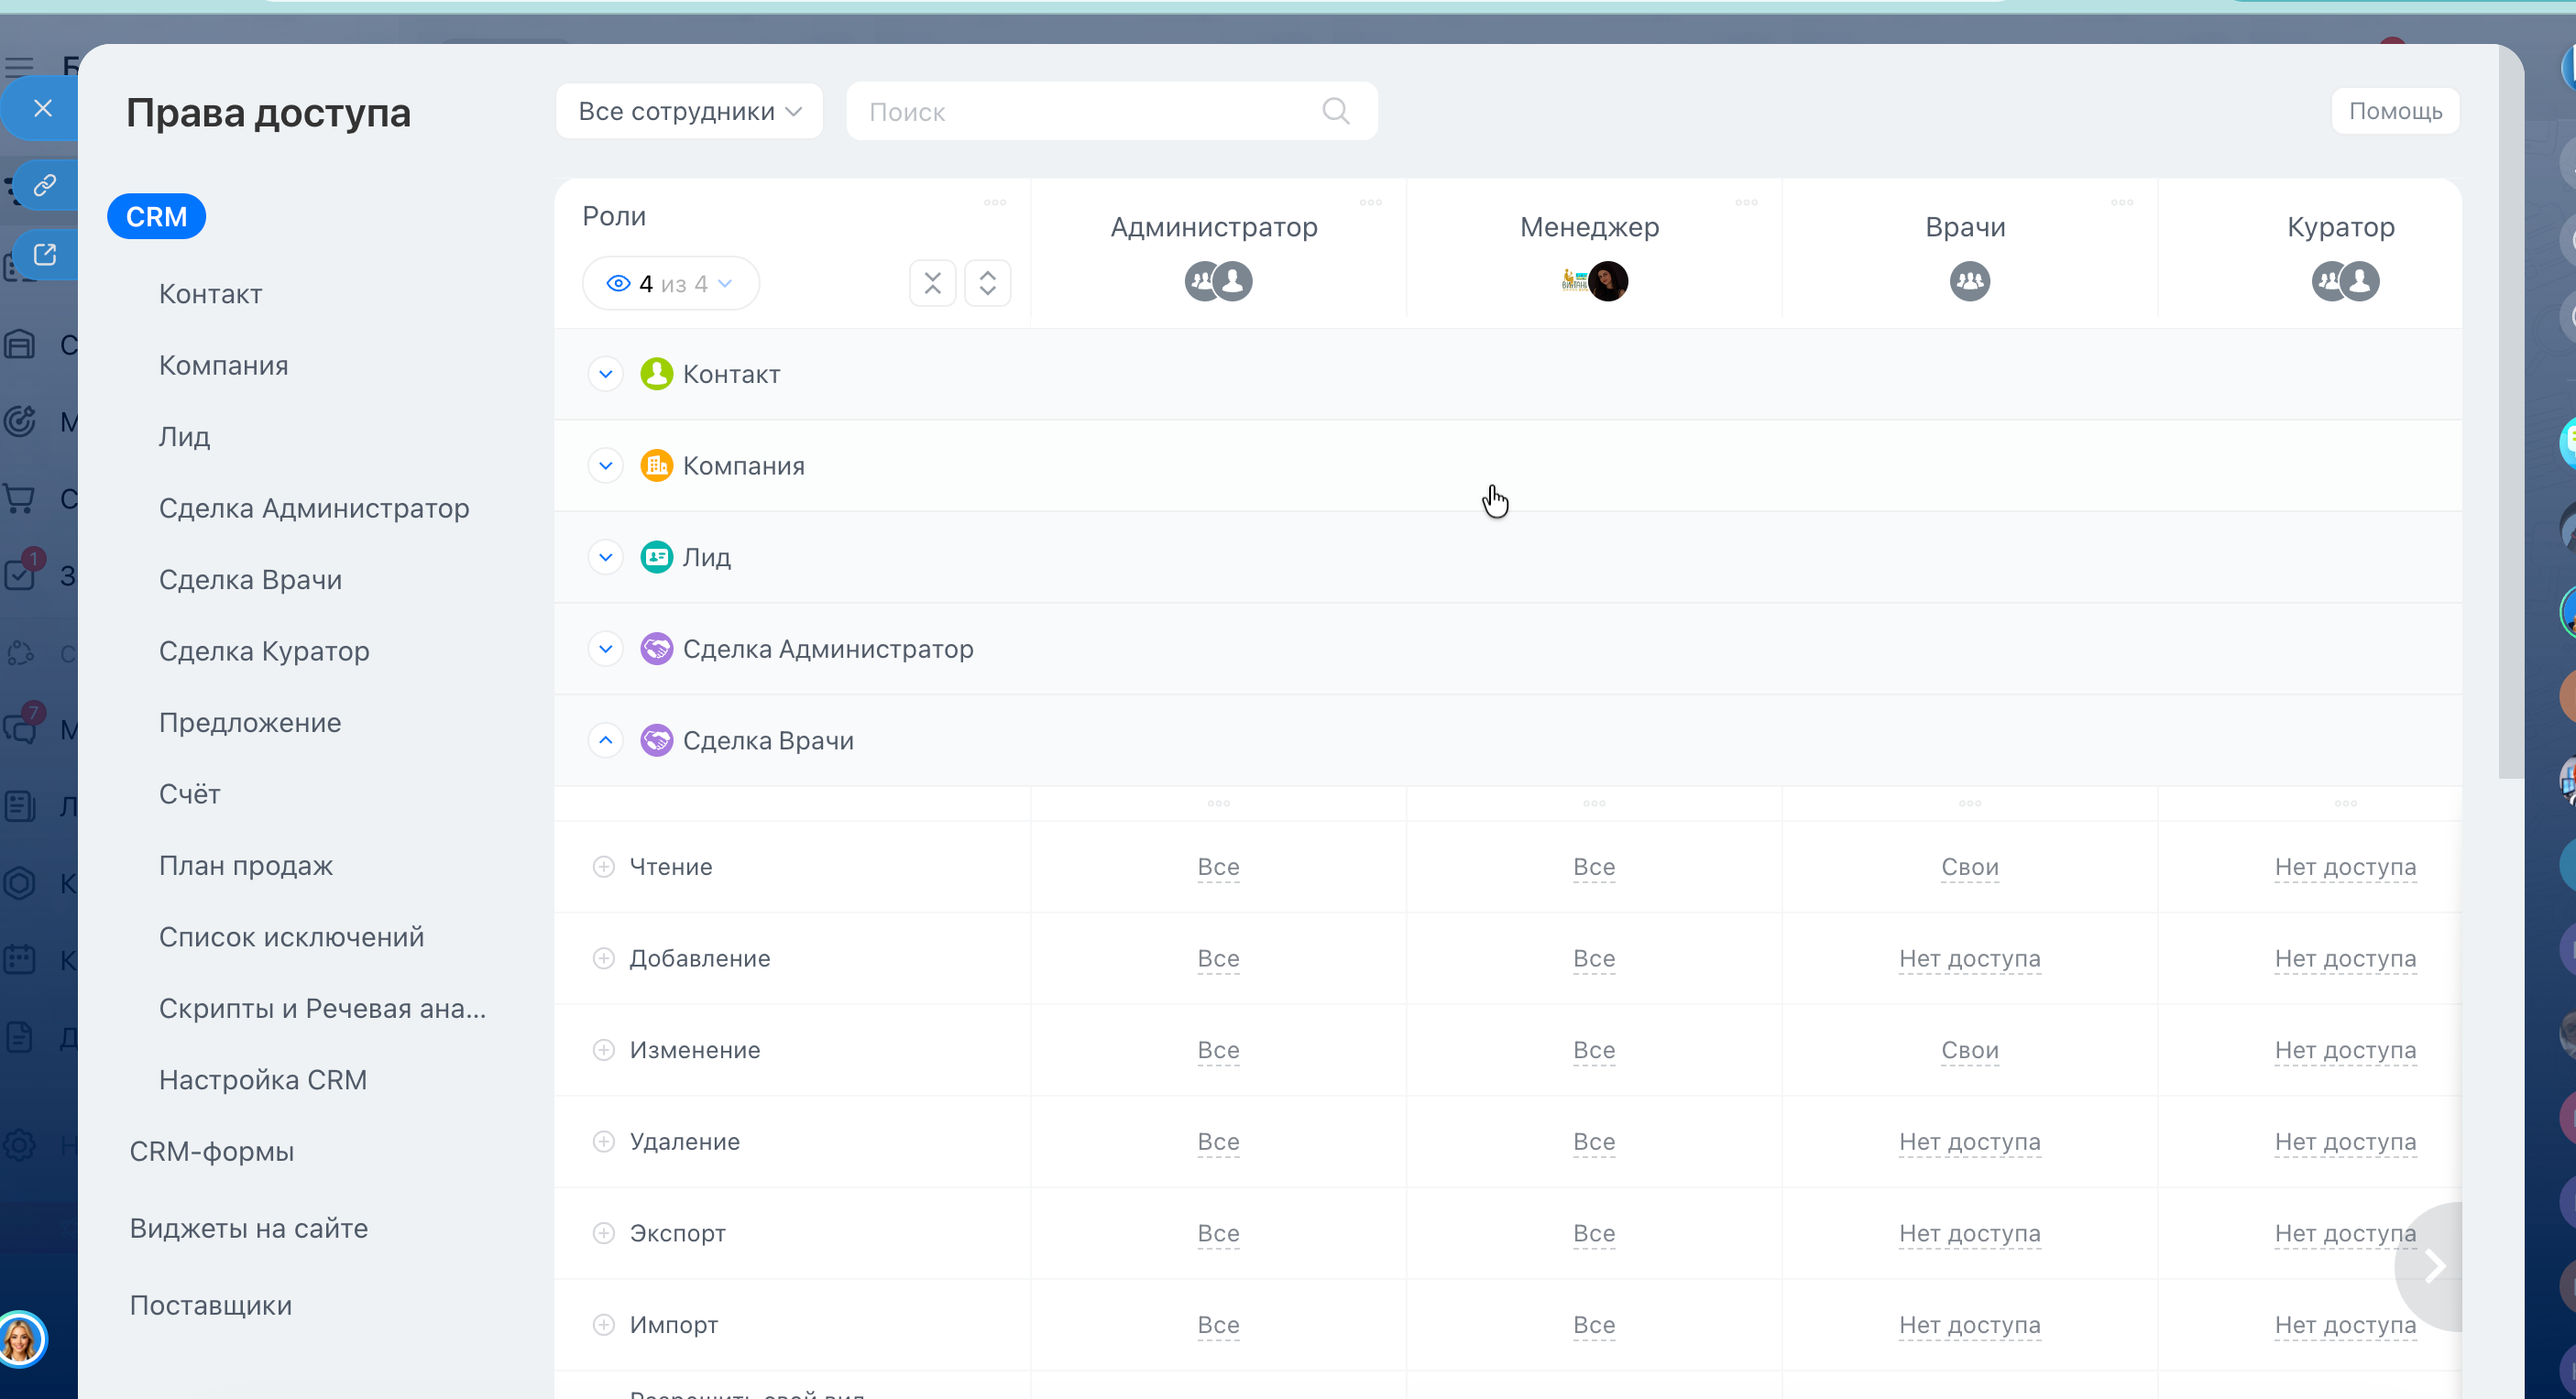Click the plus icon beside Чтение
This screenshot has height=1399, width=2576.
[x=603, y=867]
